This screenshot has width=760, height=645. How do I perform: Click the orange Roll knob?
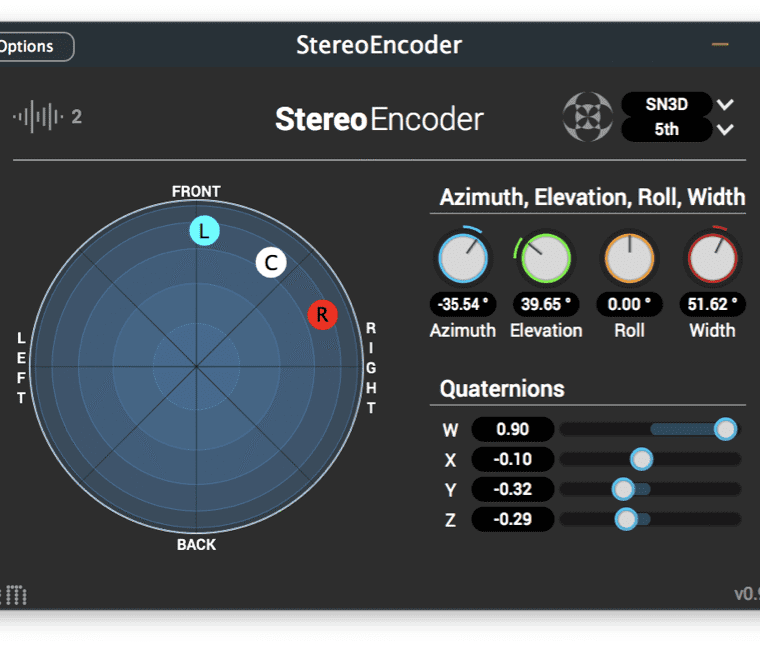(629, 259)
